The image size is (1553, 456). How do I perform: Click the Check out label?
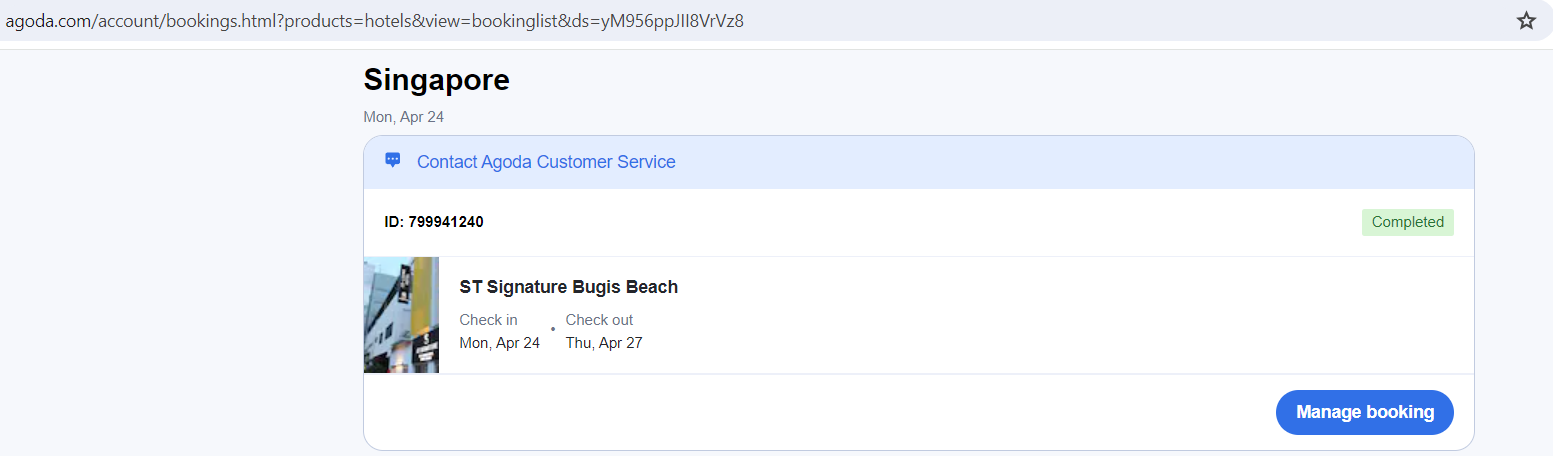pyautogui.click(x=599, y=320)
